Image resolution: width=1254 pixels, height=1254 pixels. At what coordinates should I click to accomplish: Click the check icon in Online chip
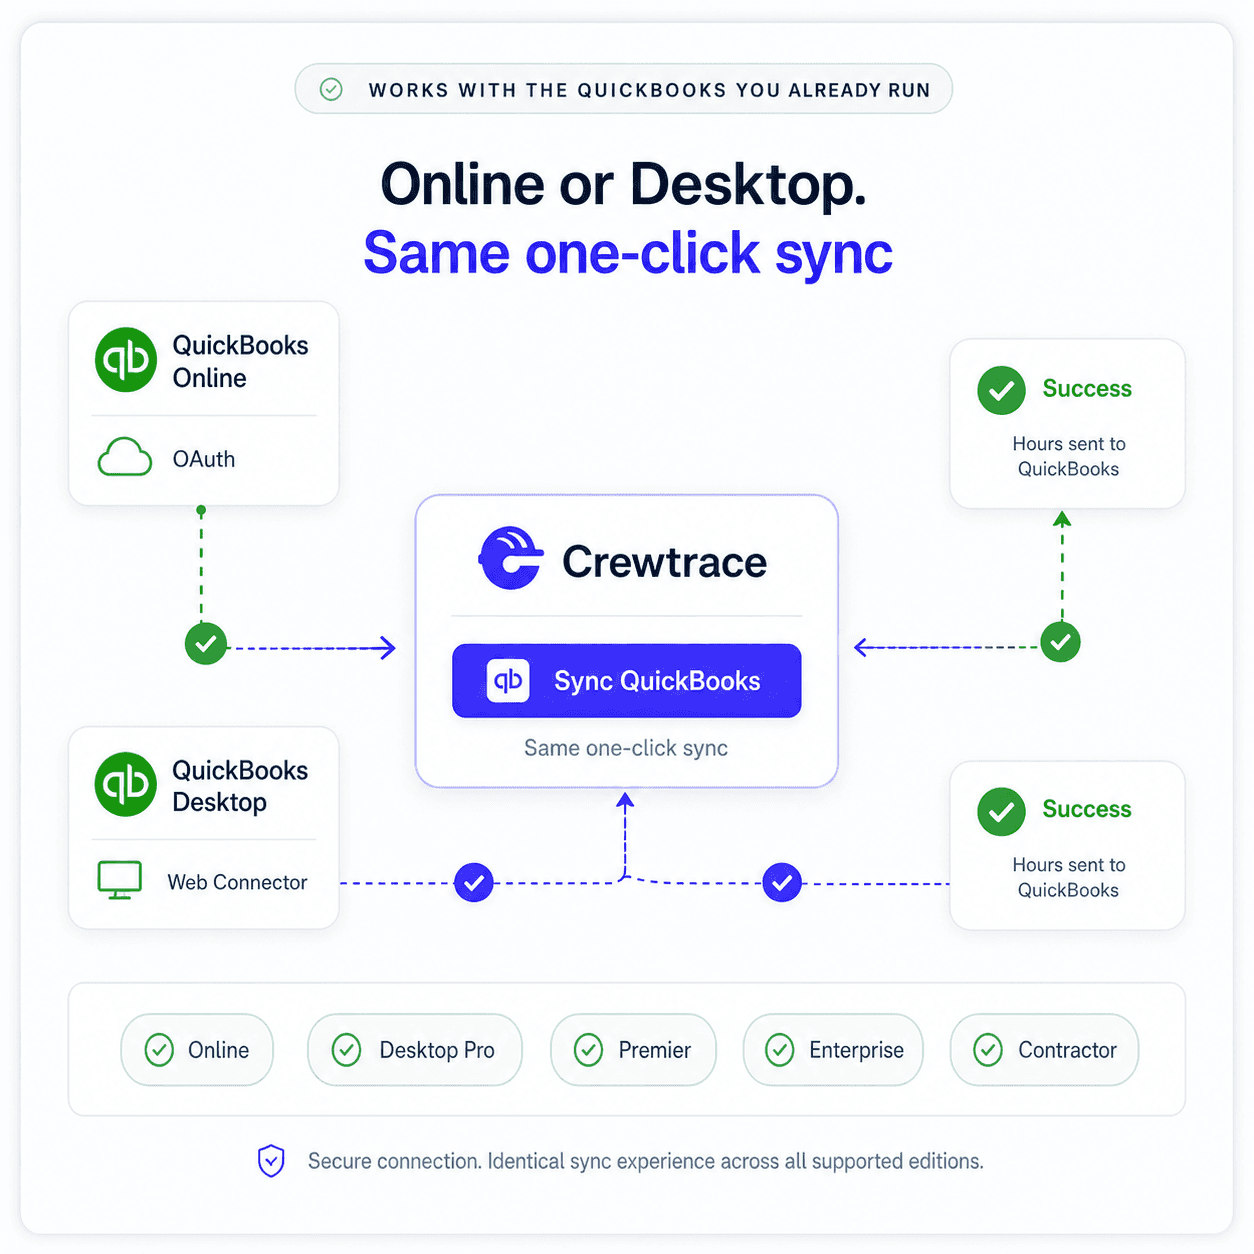[x=159, y=1050]
